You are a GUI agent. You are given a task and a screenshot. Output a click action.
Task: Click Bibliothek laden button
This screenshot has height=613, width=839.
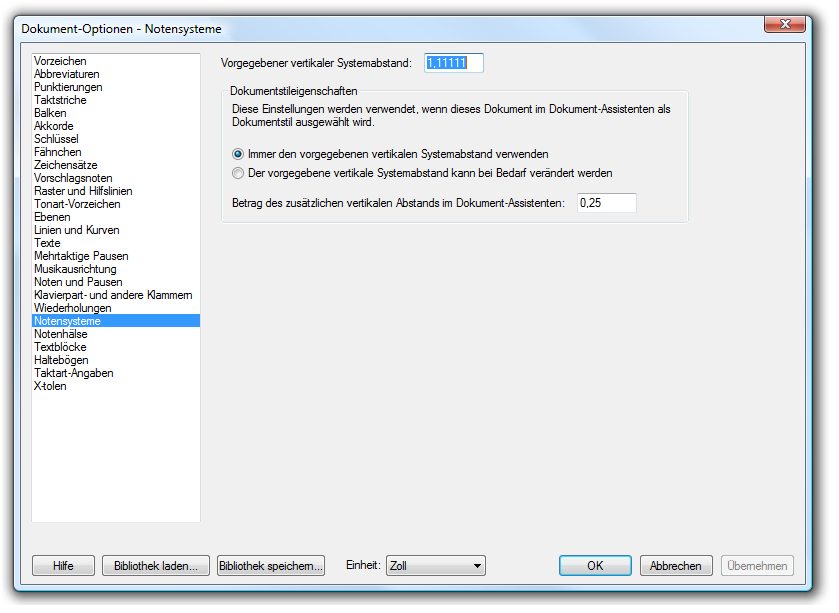point(156,566)
